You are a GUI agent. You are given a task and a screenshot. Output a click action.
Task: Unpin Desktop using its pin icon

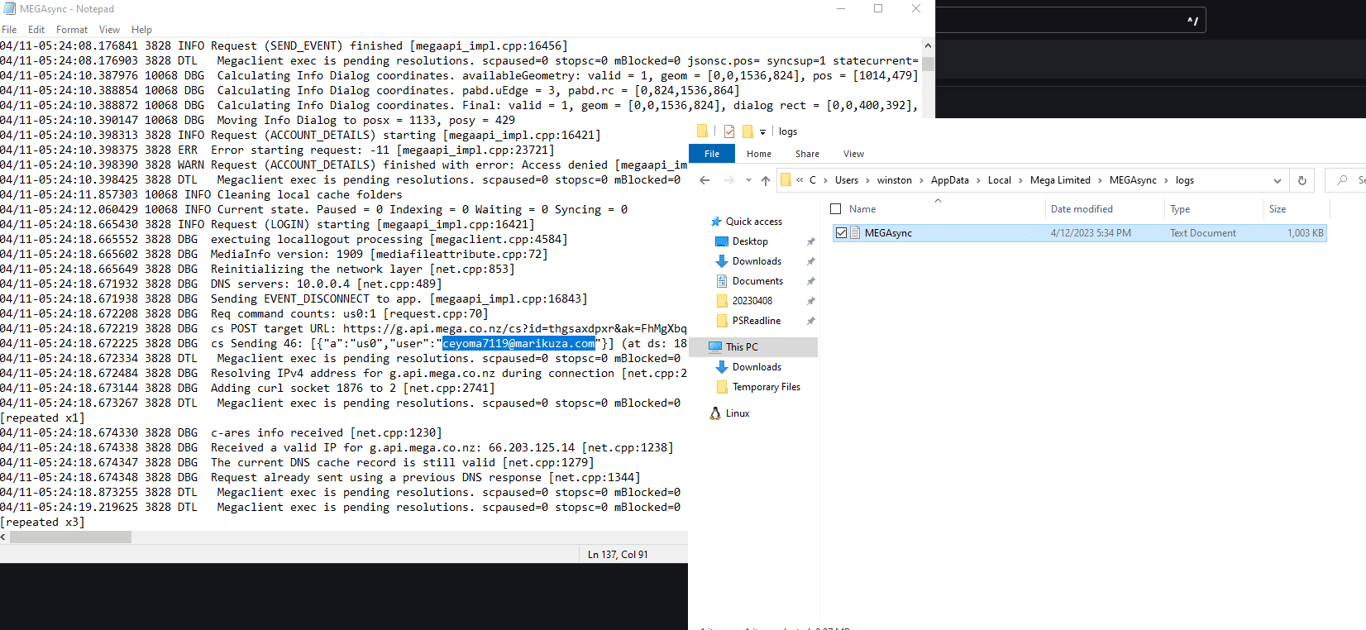pos(811,242)
